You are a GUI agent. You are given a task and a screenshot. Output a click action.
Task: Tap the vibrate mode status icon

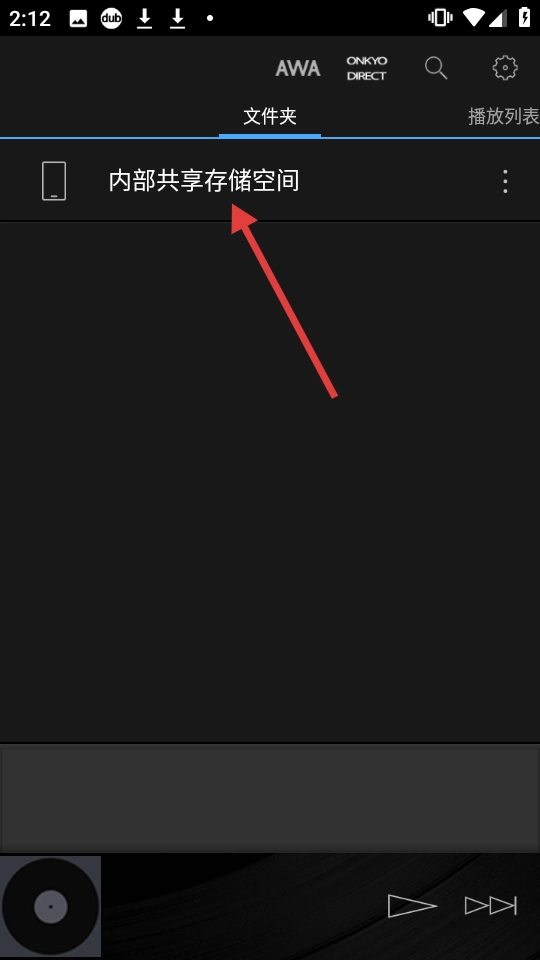coord(440,18)
